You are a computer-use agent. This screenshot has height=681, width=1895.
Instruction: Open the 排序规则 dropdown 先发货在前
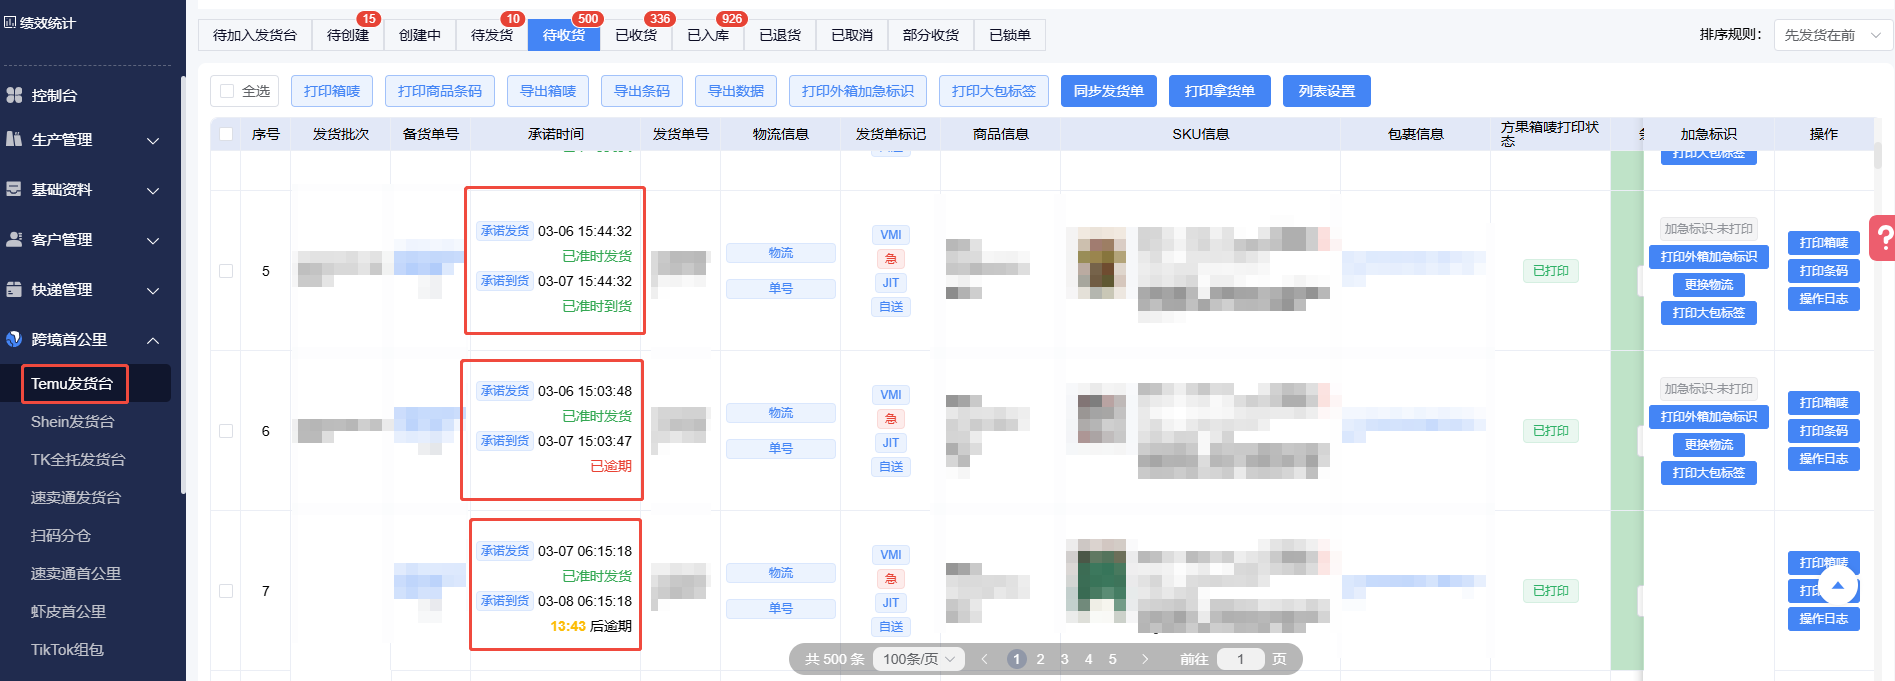pyautogui.click(x=1833, y=35)
